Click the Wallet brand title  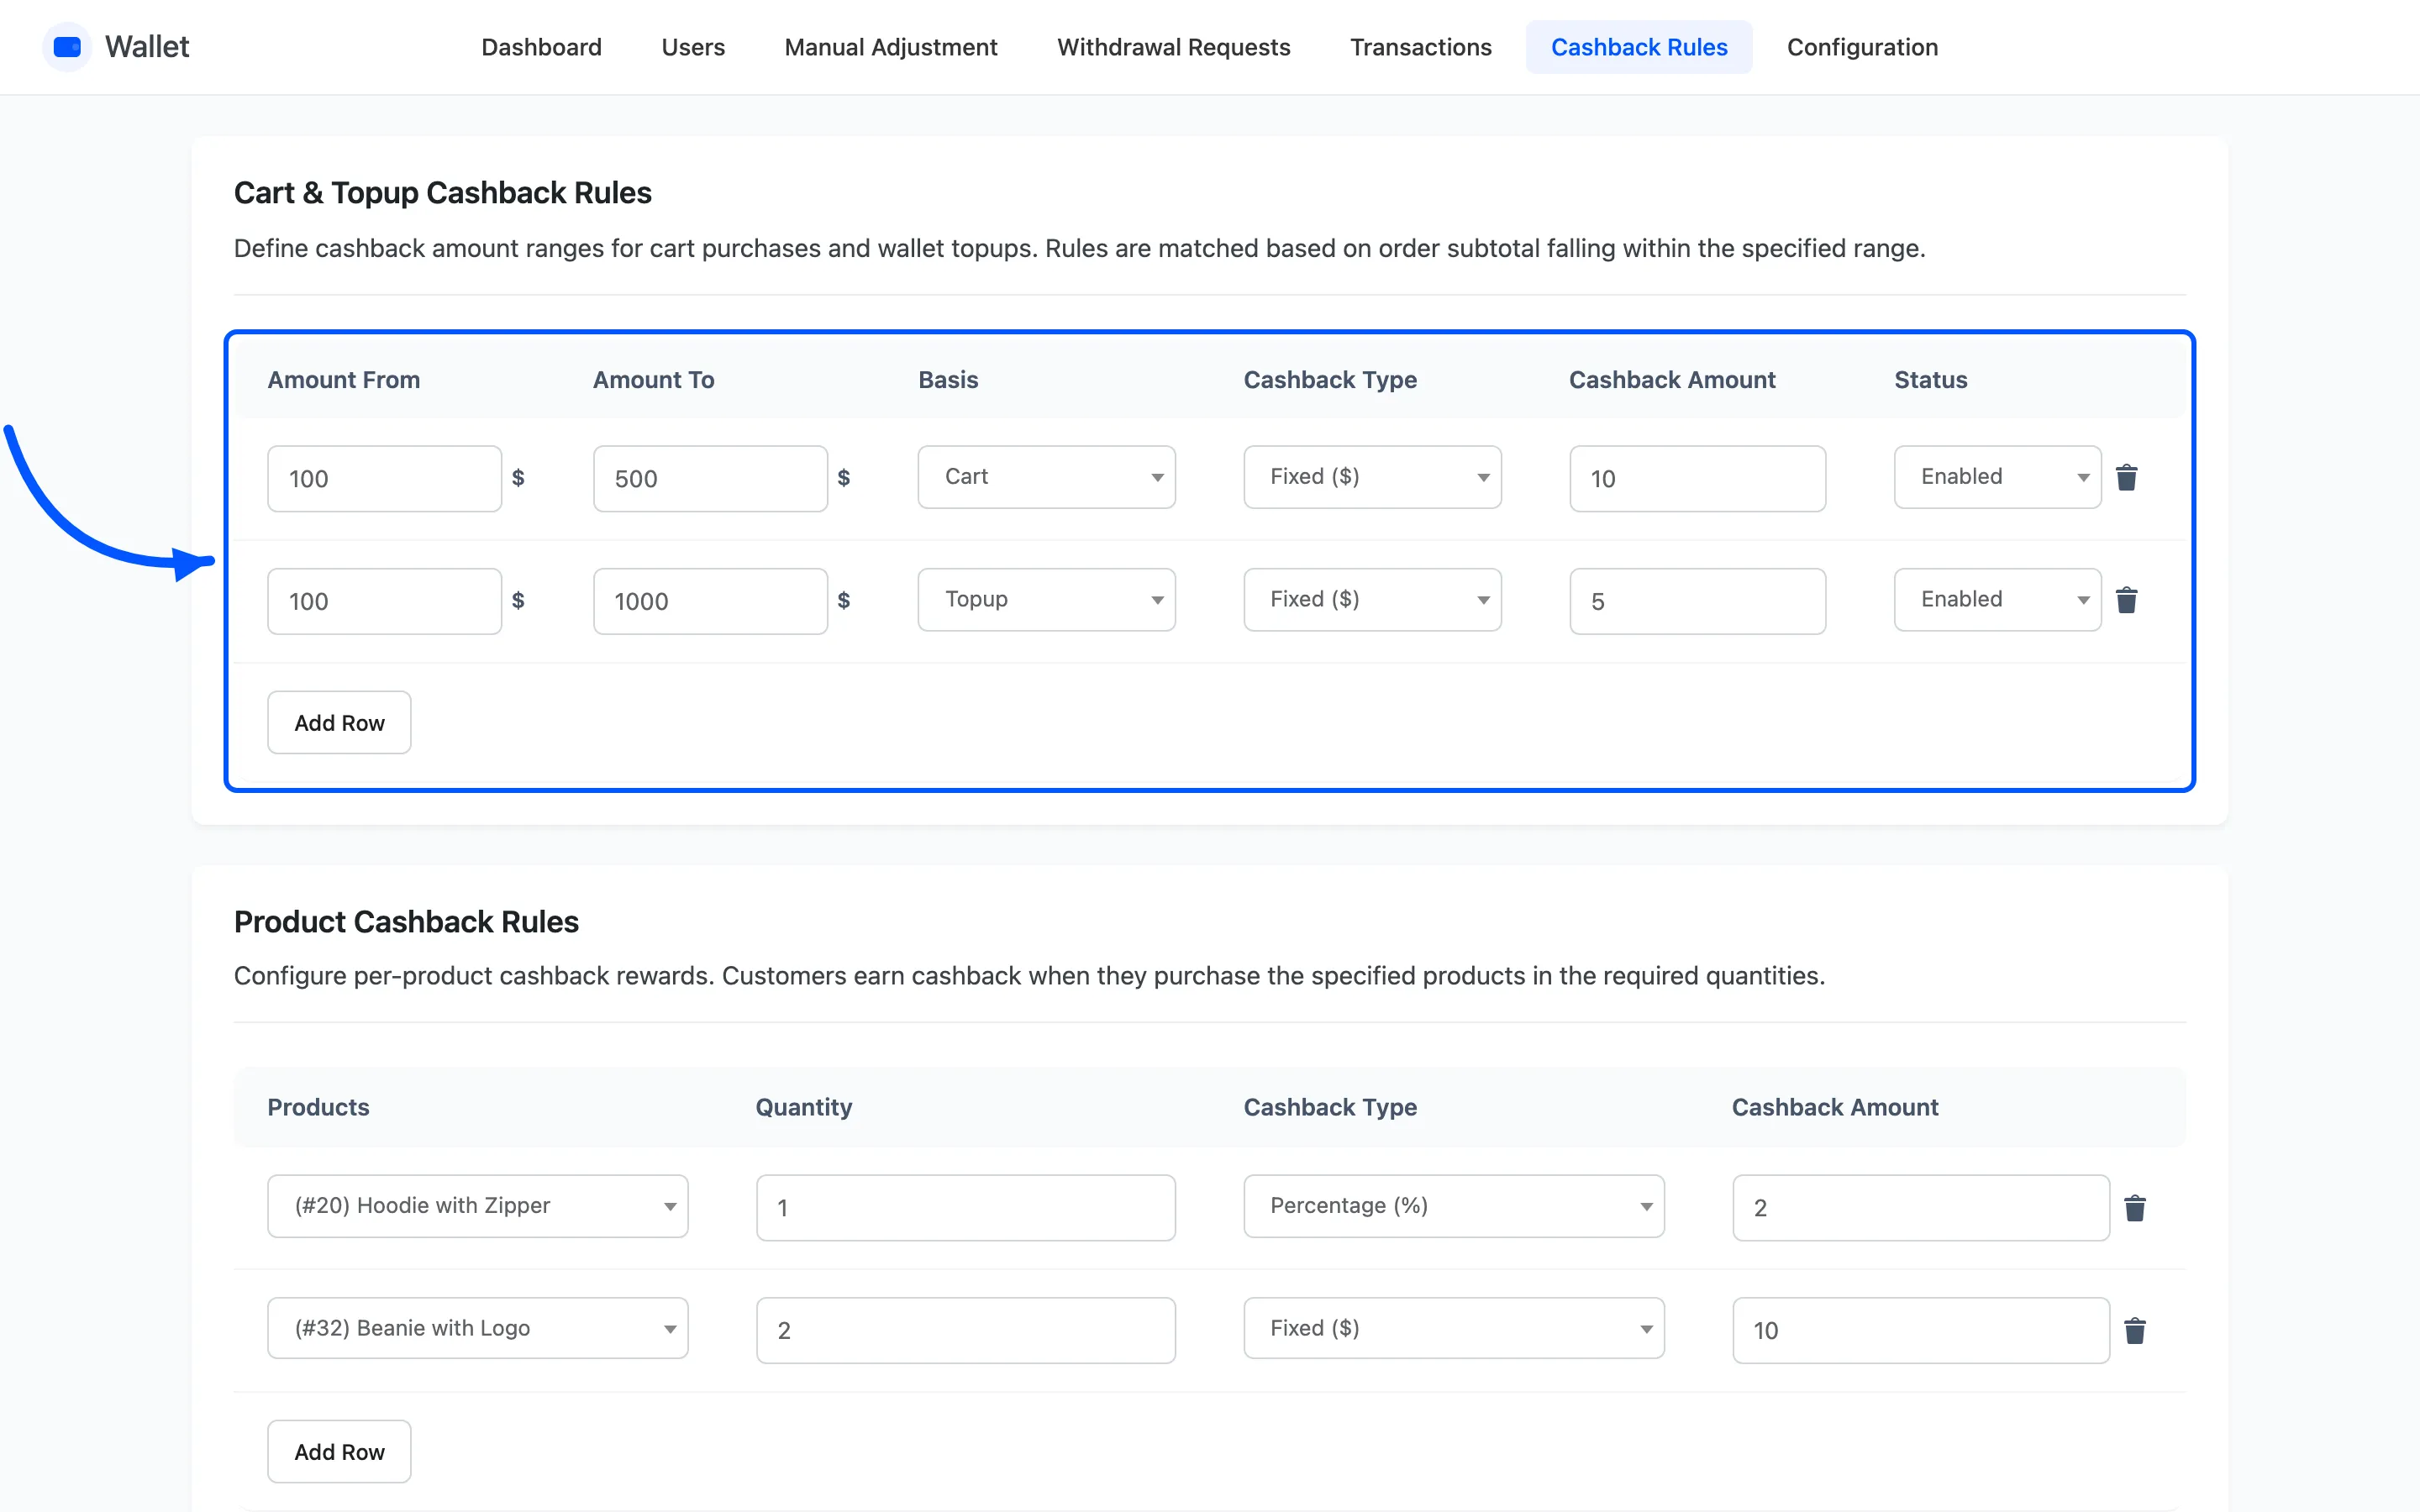tap(147, 47)
